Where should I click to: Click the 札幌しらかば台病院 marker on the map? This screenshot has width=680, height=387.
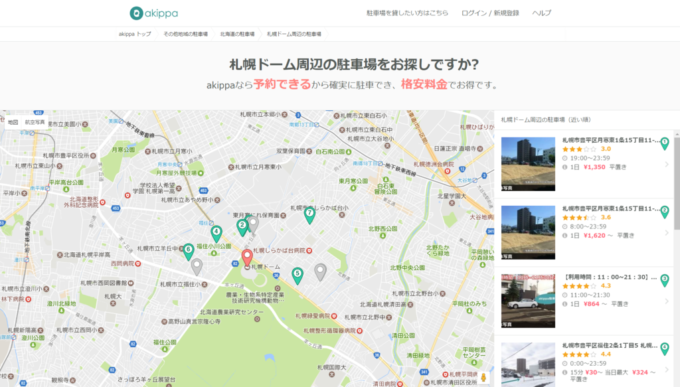[309, 251]
